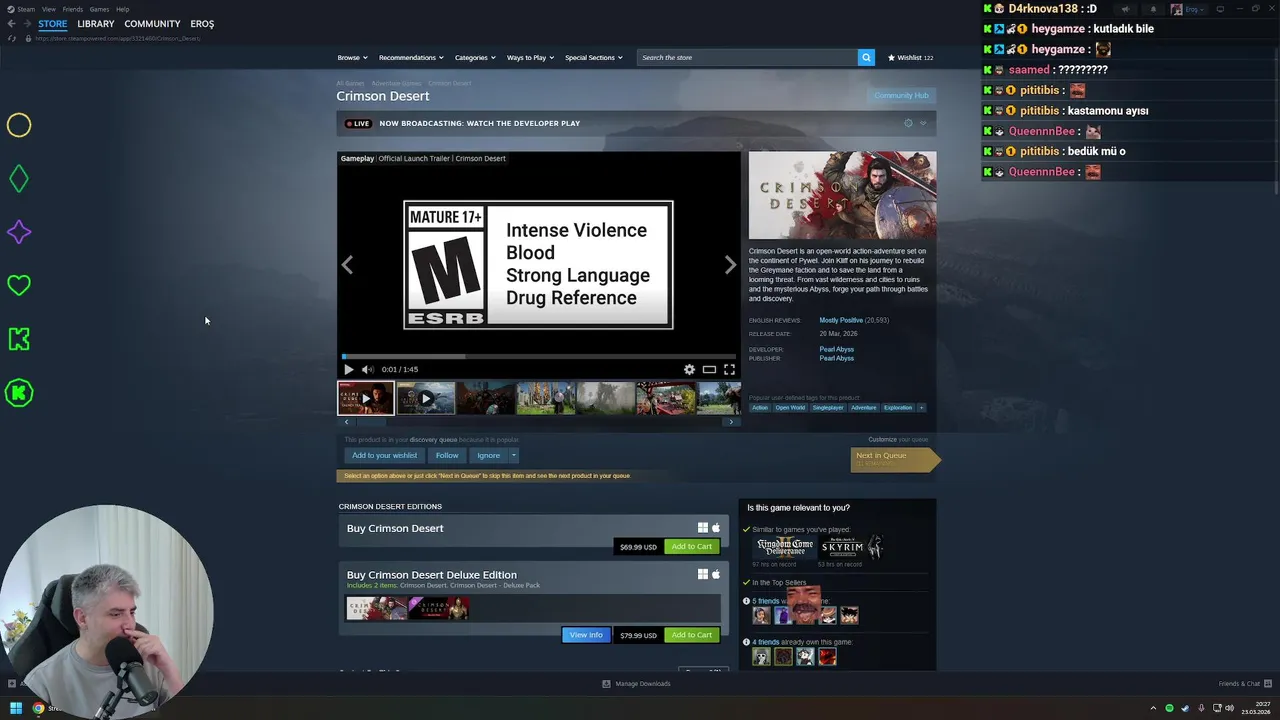Ignore this game
The image size is (1280, 720).
click(488, 455)
